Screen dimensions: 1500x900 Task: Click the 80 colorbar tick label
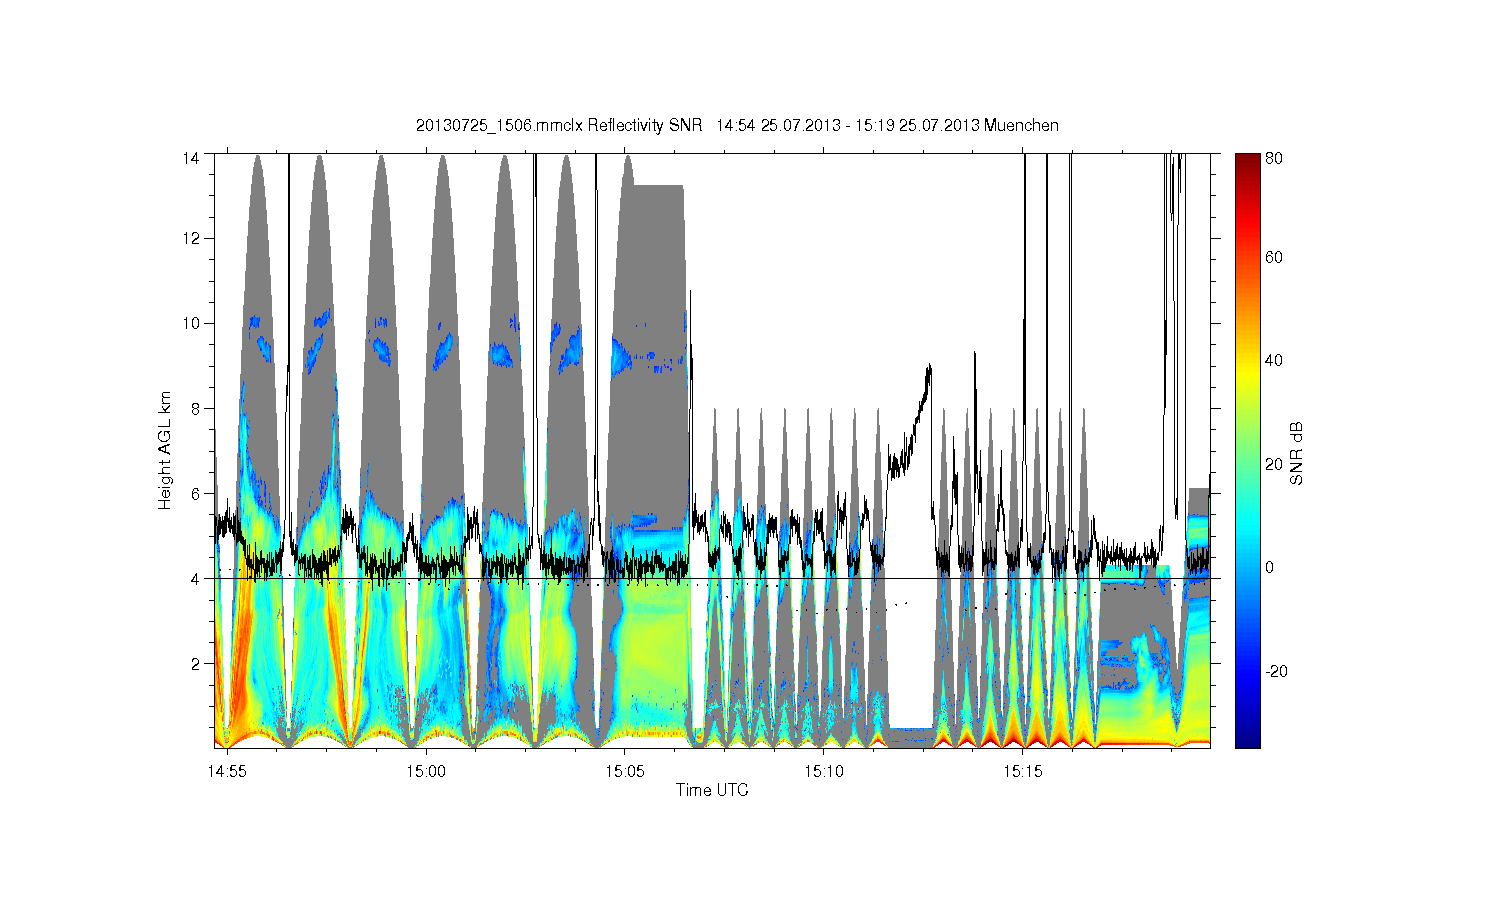pos(1274,158)
